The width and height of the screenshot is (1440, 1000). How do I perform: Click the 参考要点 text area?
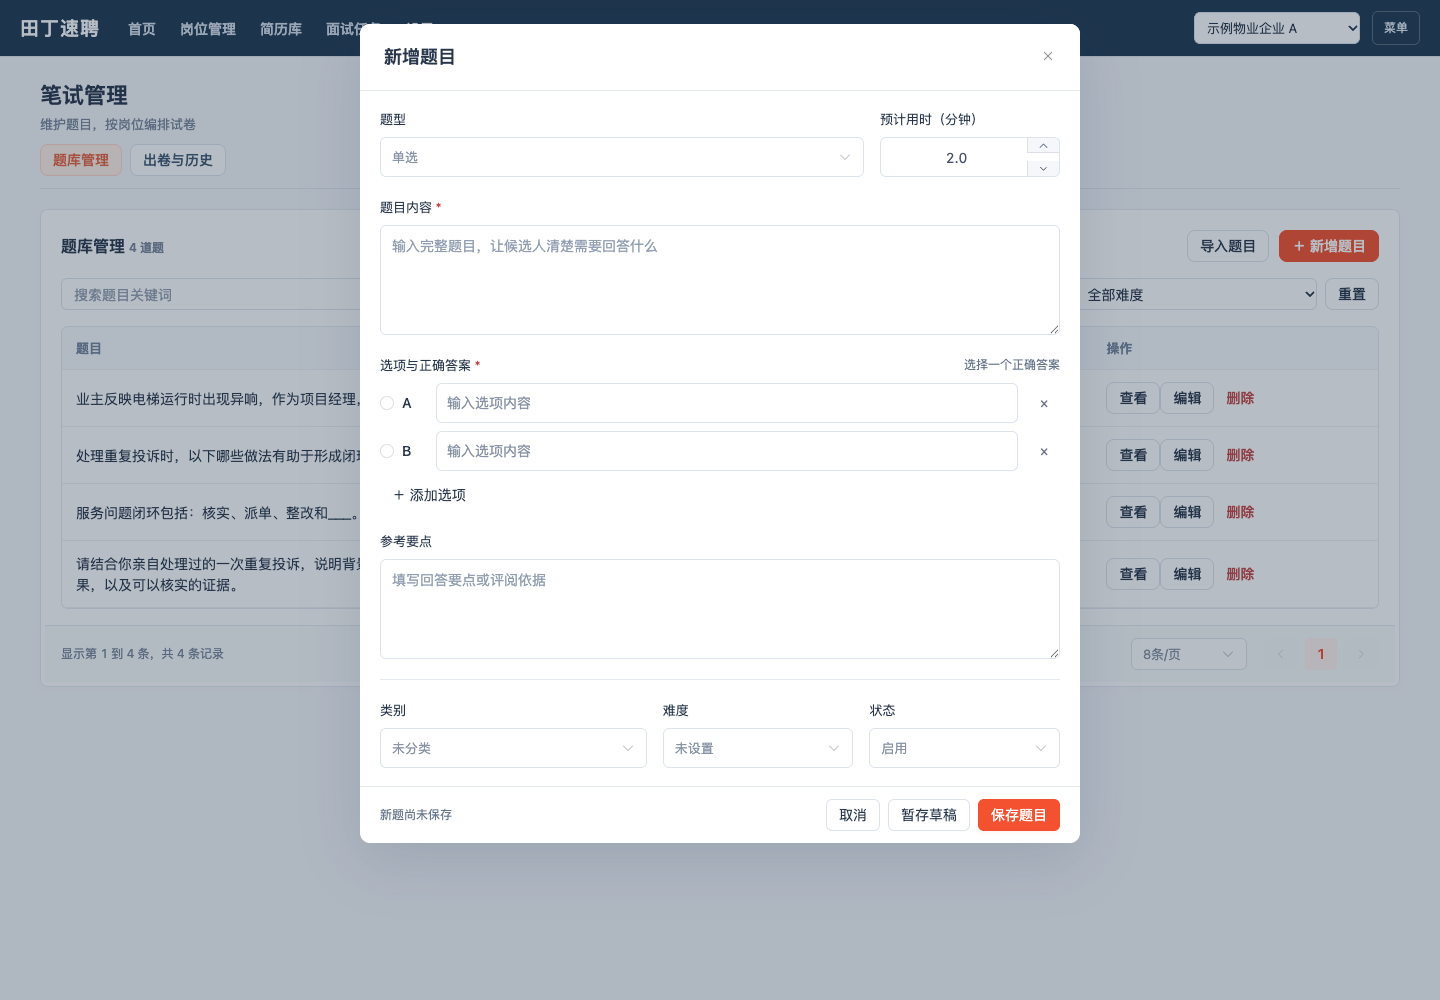pyautogui.click(x=720, y=609)
